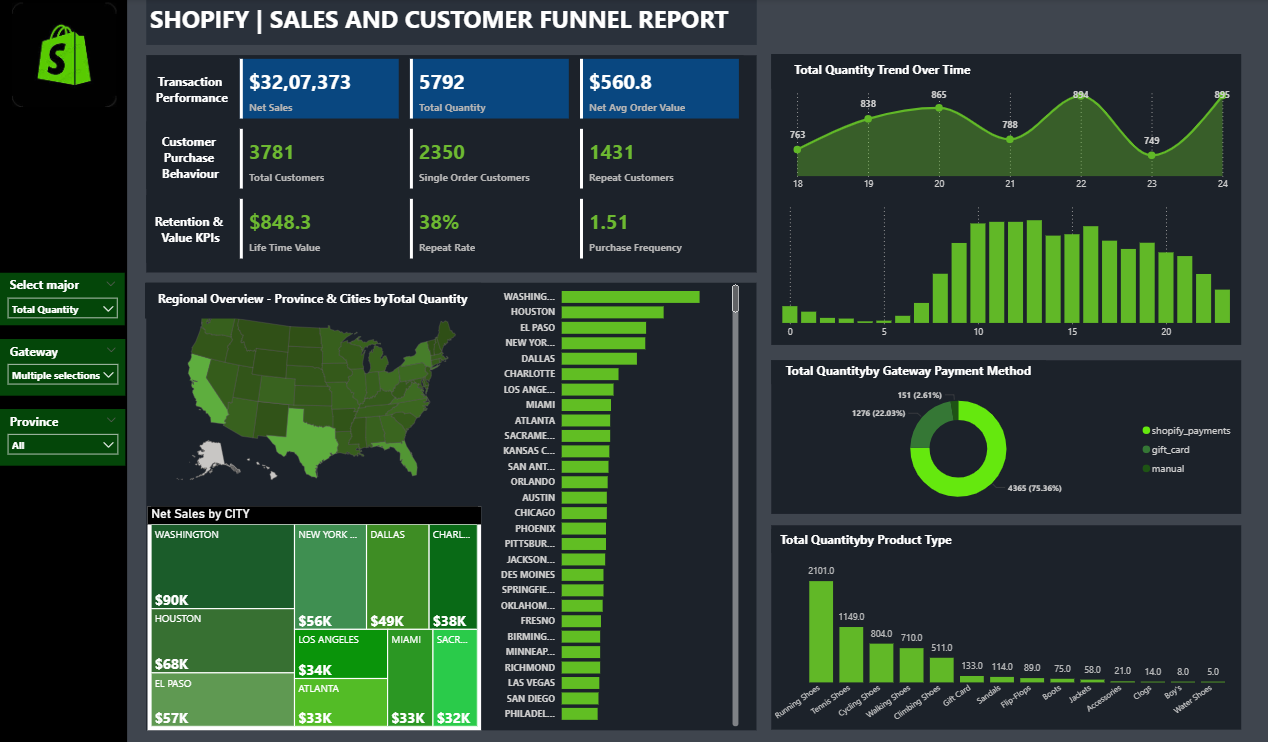The width and height of the screenshot is (1268, 742).
Task: Collapse the Select major slicer header
Action: 113,284
